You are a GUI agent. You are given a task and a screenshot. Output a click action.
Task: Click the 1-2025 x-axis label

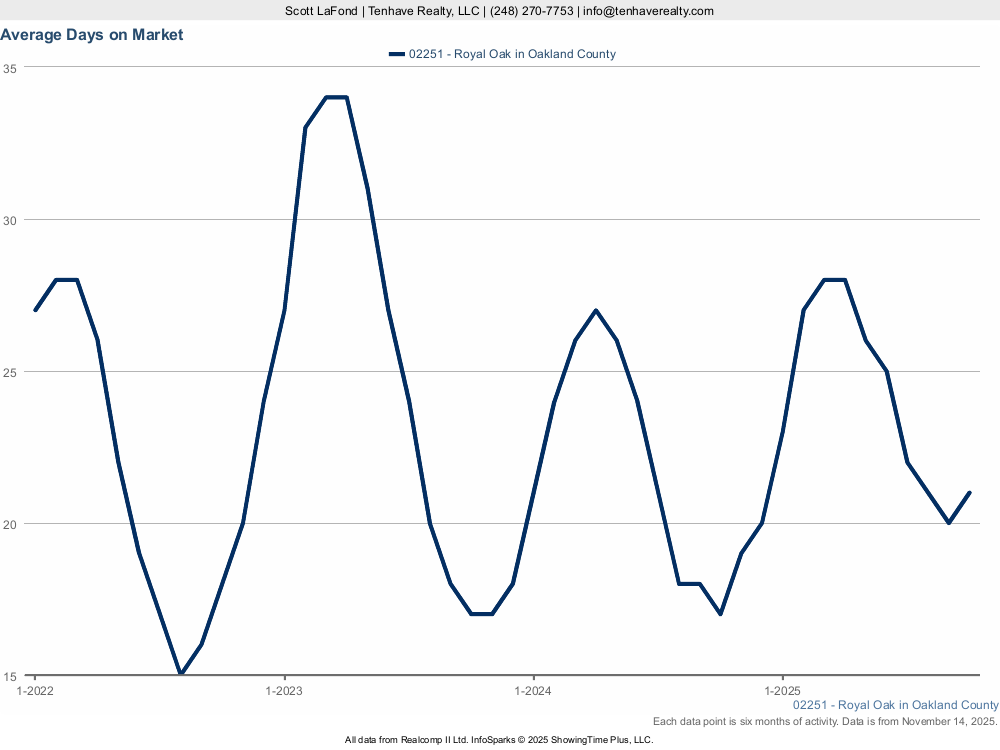782,691
